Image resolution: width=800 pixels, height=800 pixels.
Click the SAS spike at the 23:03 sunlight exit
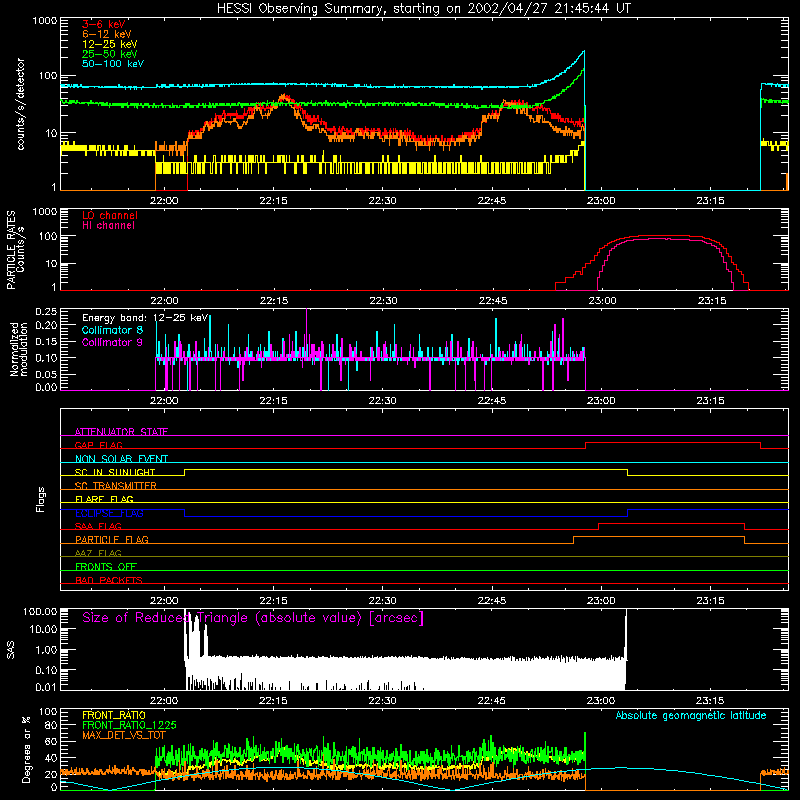[626, 635]
